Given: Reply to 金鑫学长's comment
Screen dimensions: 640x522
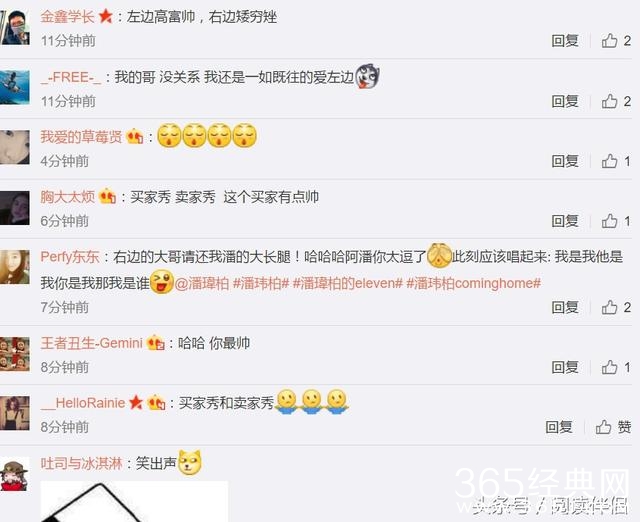Looking at the screenshot, I should click(565, 41).
